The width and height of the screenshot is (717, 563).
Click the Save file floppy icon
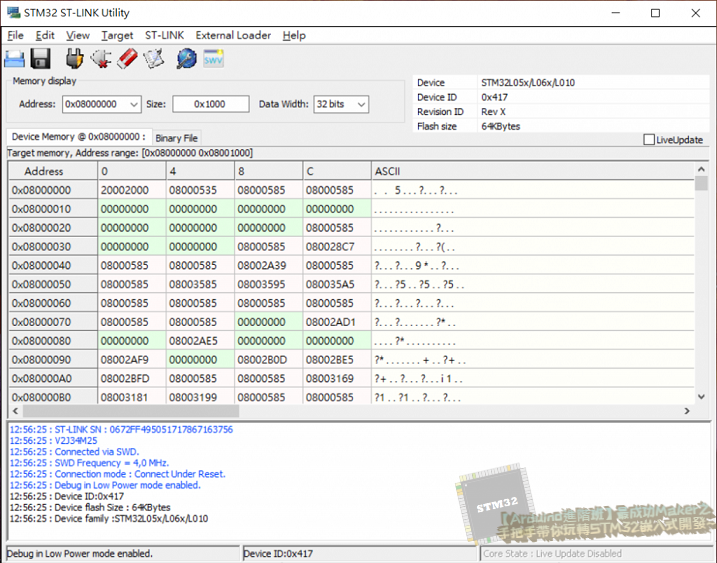point(40,59)
